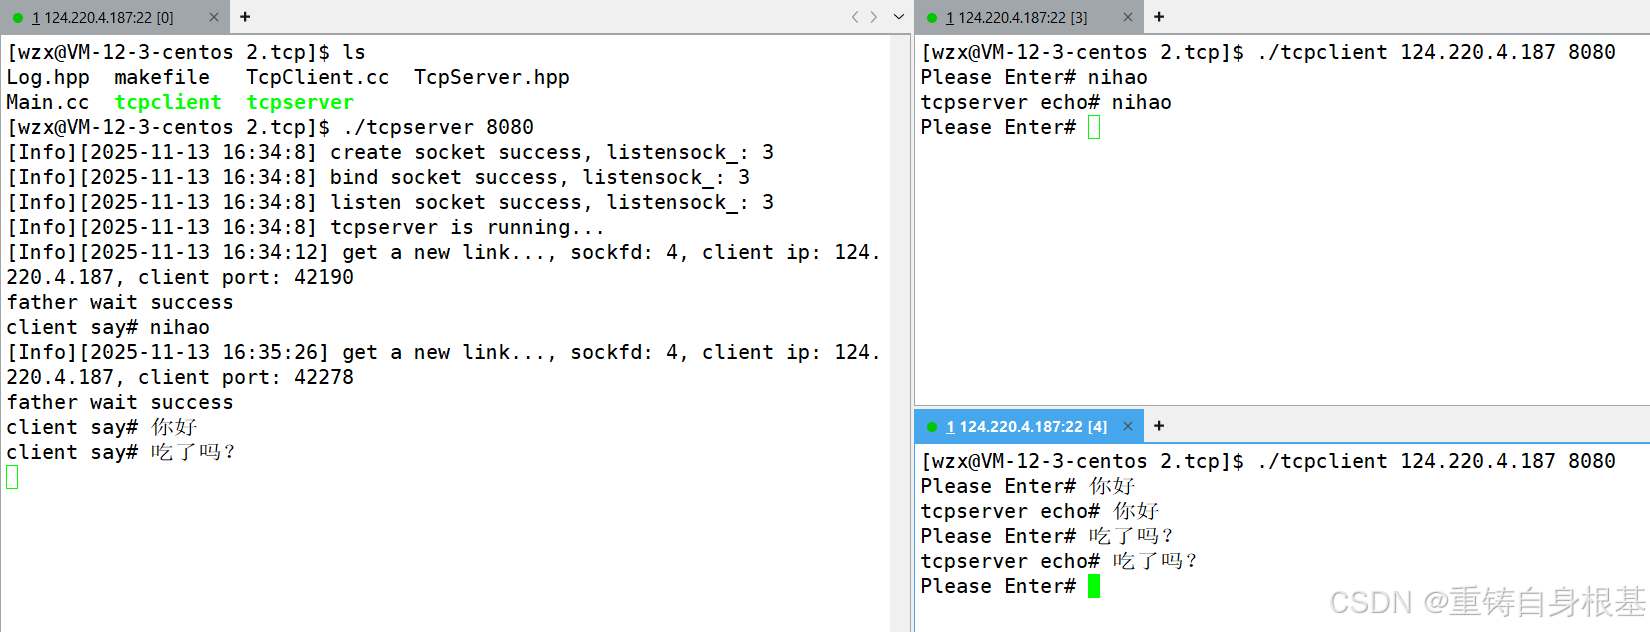Viewport: 1650px width, 632px height.
Task: Click 'TcpServer.hpp' file name
Action: pos(492,77)
